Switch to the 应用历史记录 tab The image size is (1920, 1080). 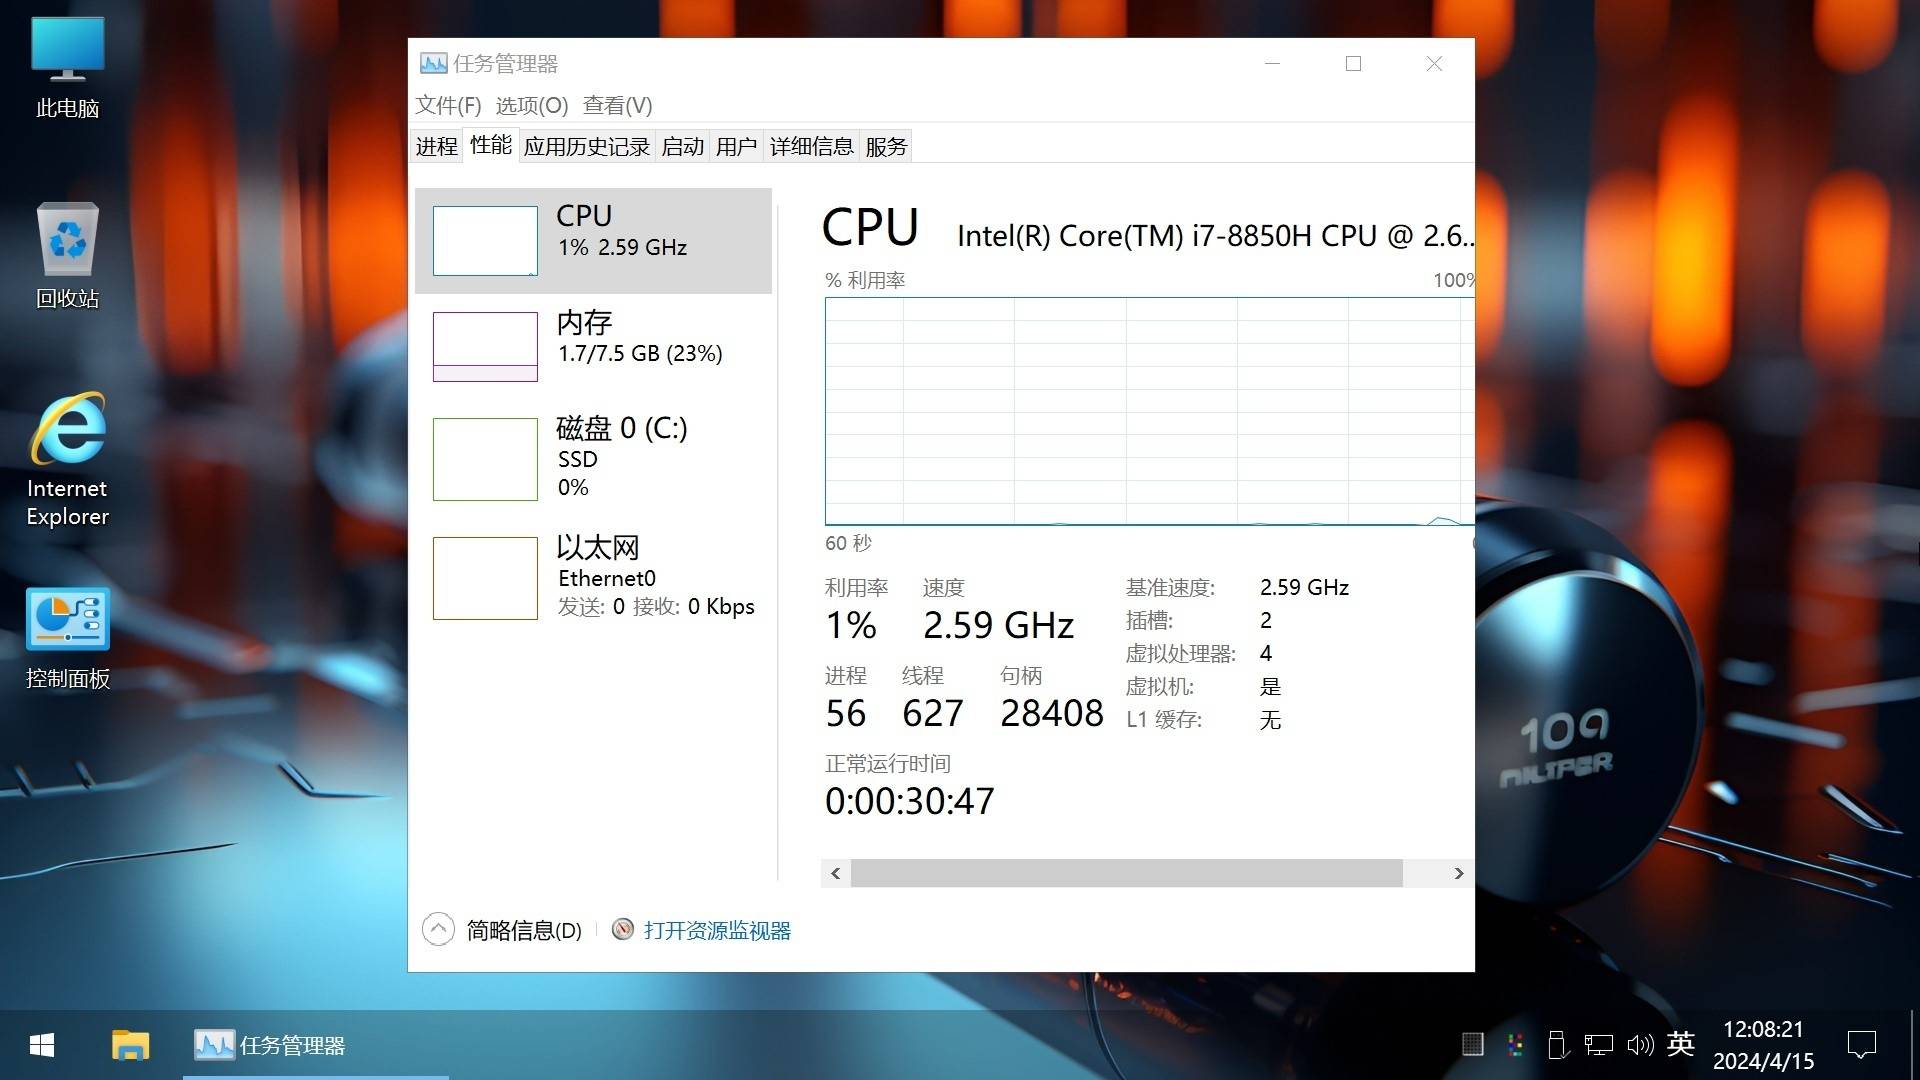587,146
